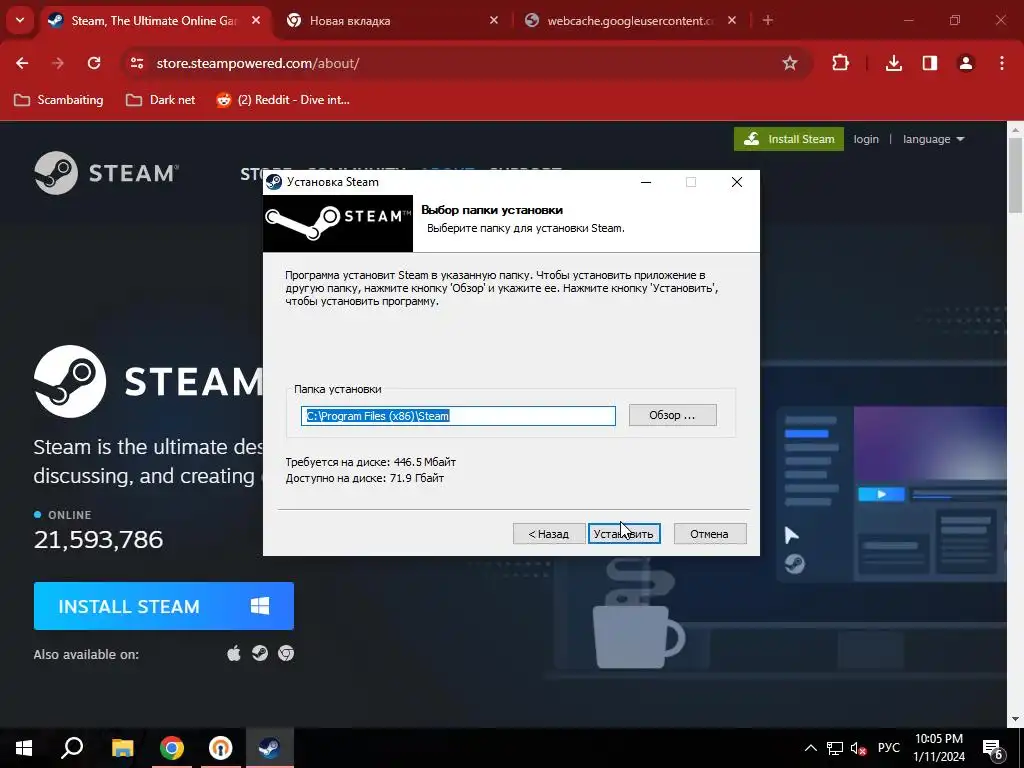Open the login link on the Steam page

[x=866, y=139]
